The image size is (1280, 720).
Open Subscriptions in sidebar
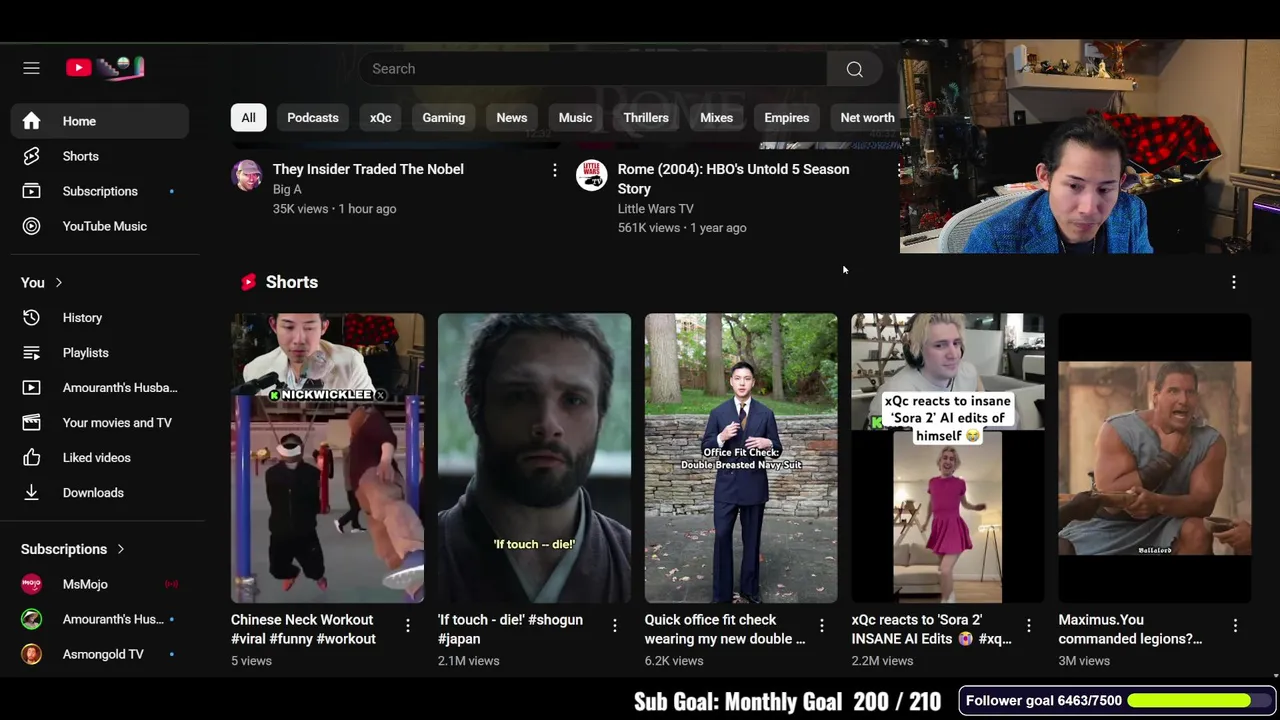(100, 191)
